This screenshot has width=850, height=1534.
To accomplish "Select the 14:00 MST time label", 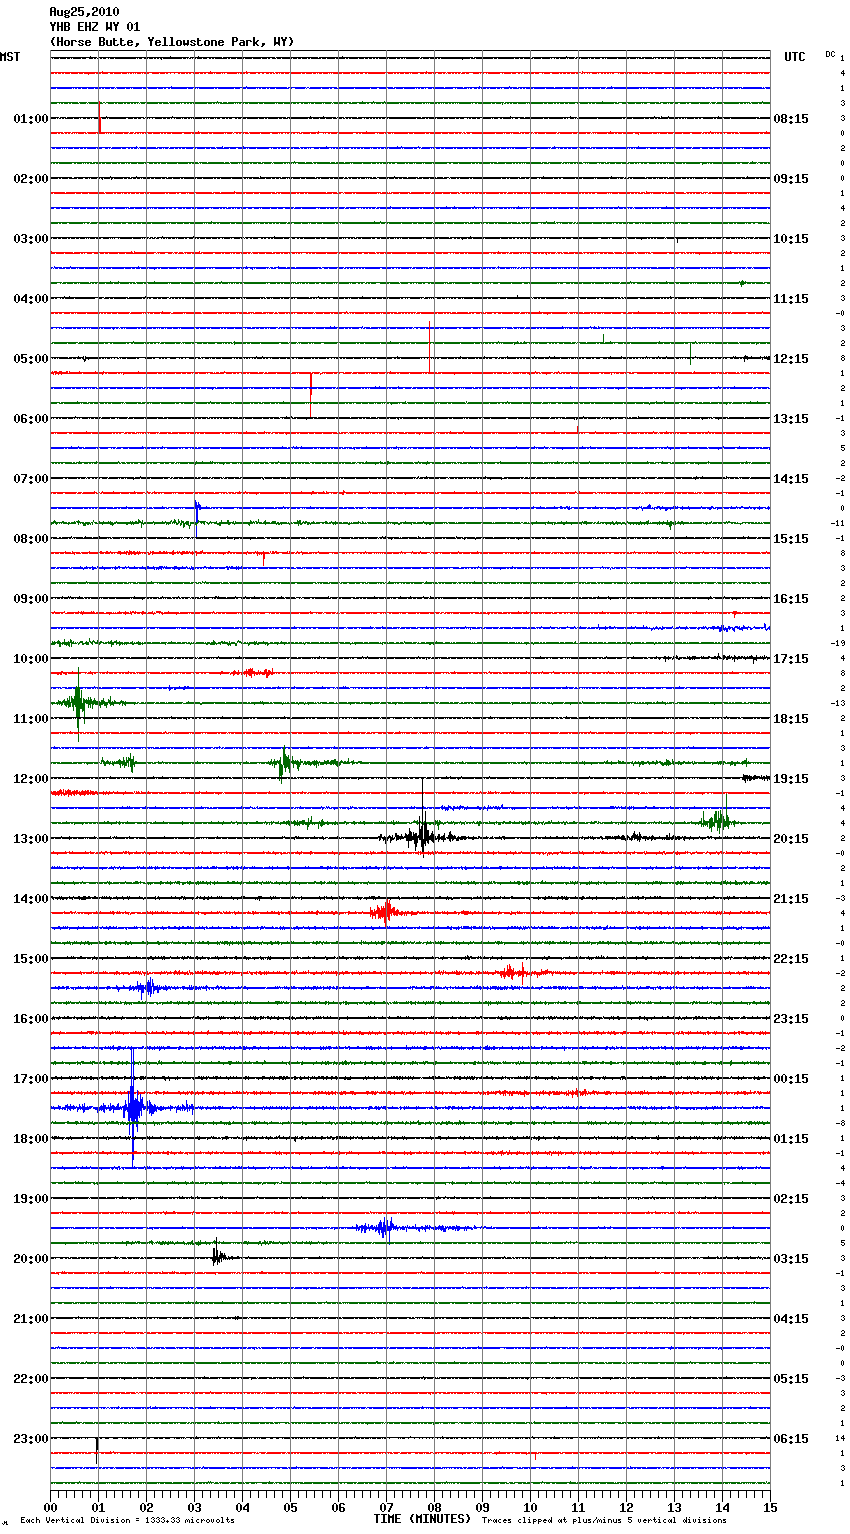I will 30,899.
